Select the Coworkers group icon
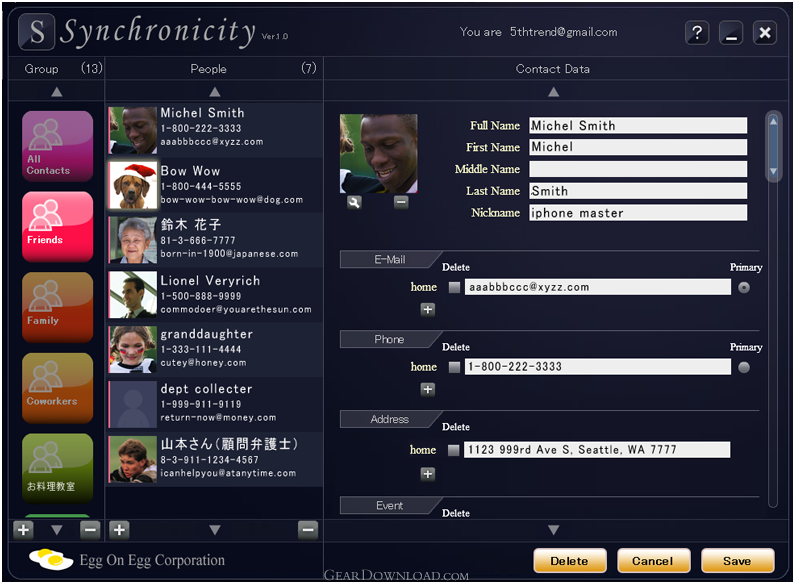This screenshot has height=584, width=795. [57, 388]
